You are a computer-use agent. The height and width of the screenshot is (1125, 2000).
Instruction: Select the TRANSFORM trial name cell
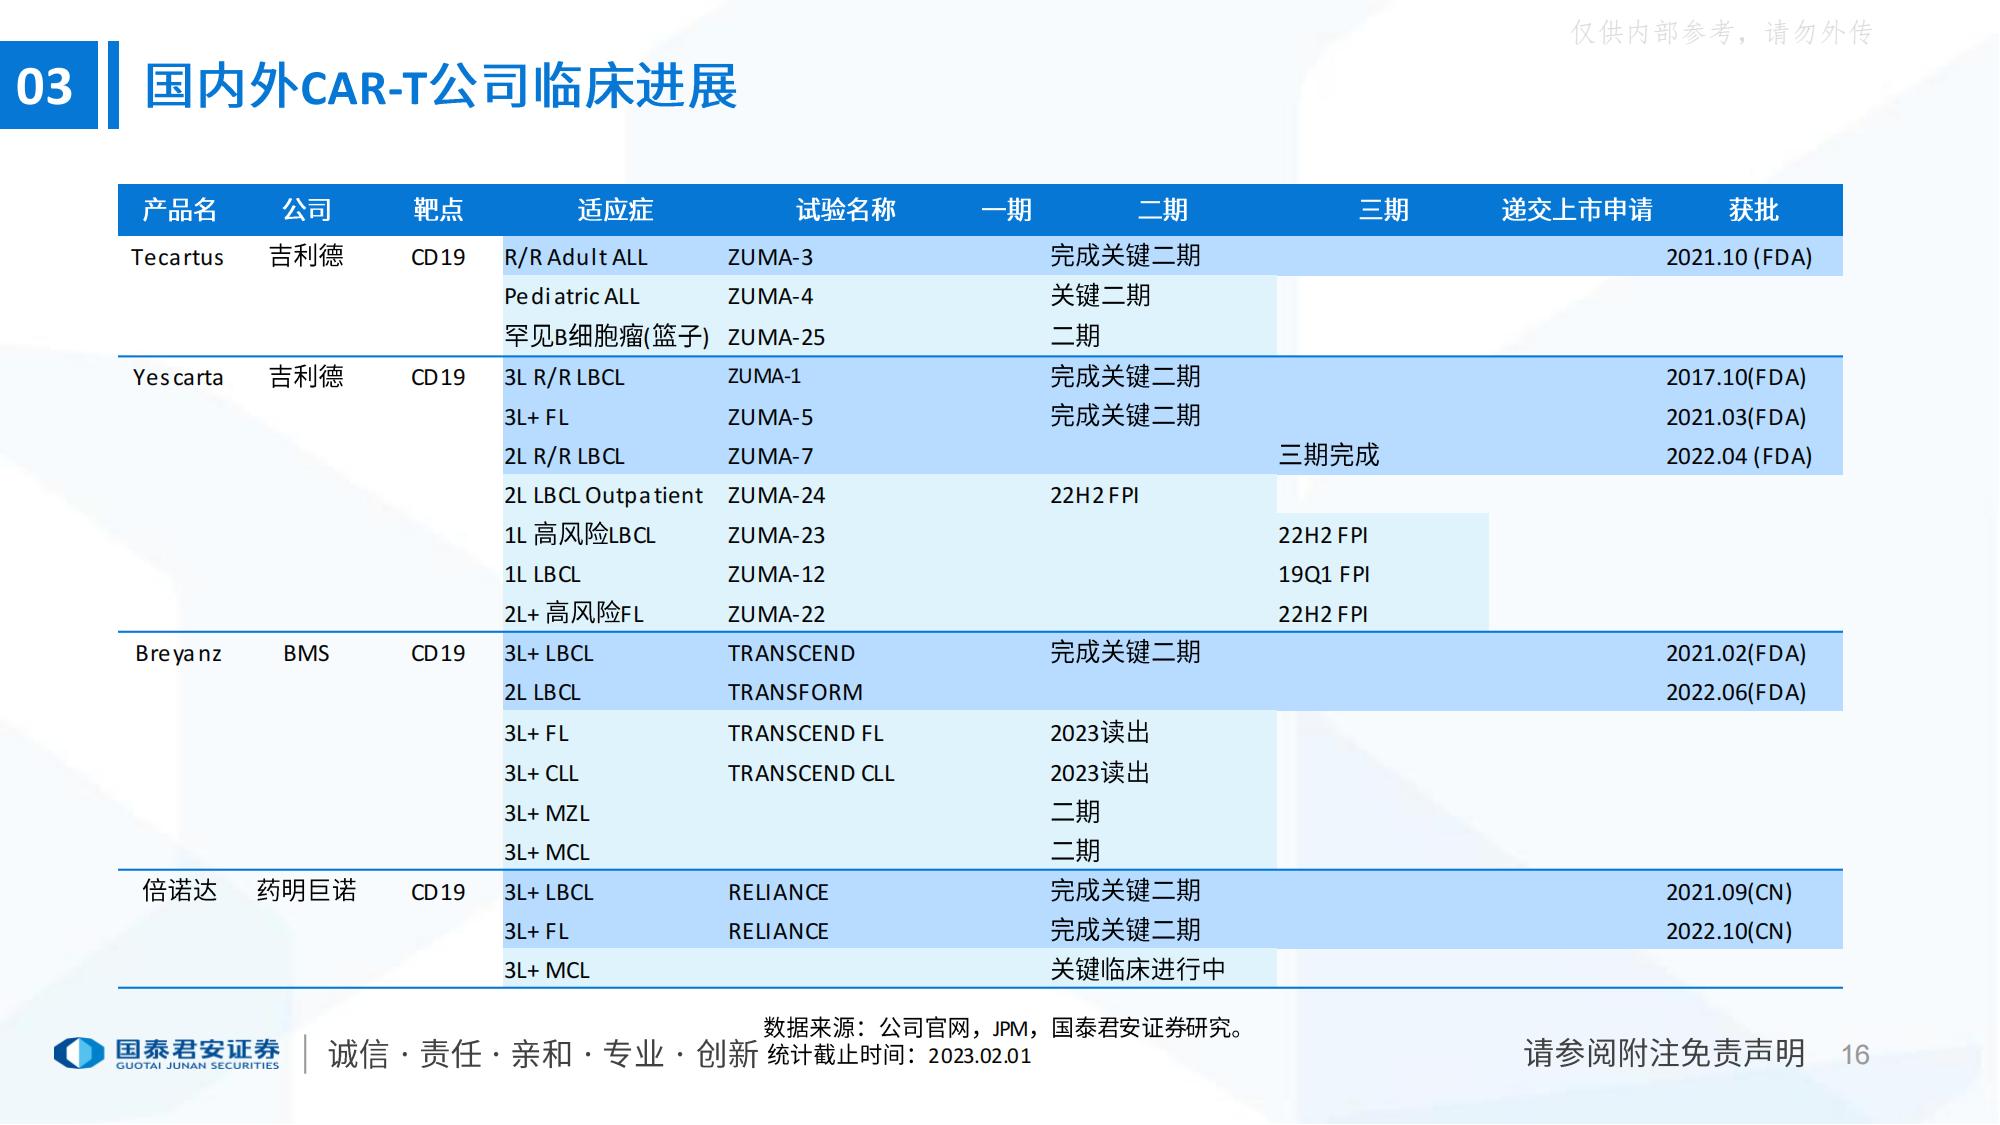(795, 693)
